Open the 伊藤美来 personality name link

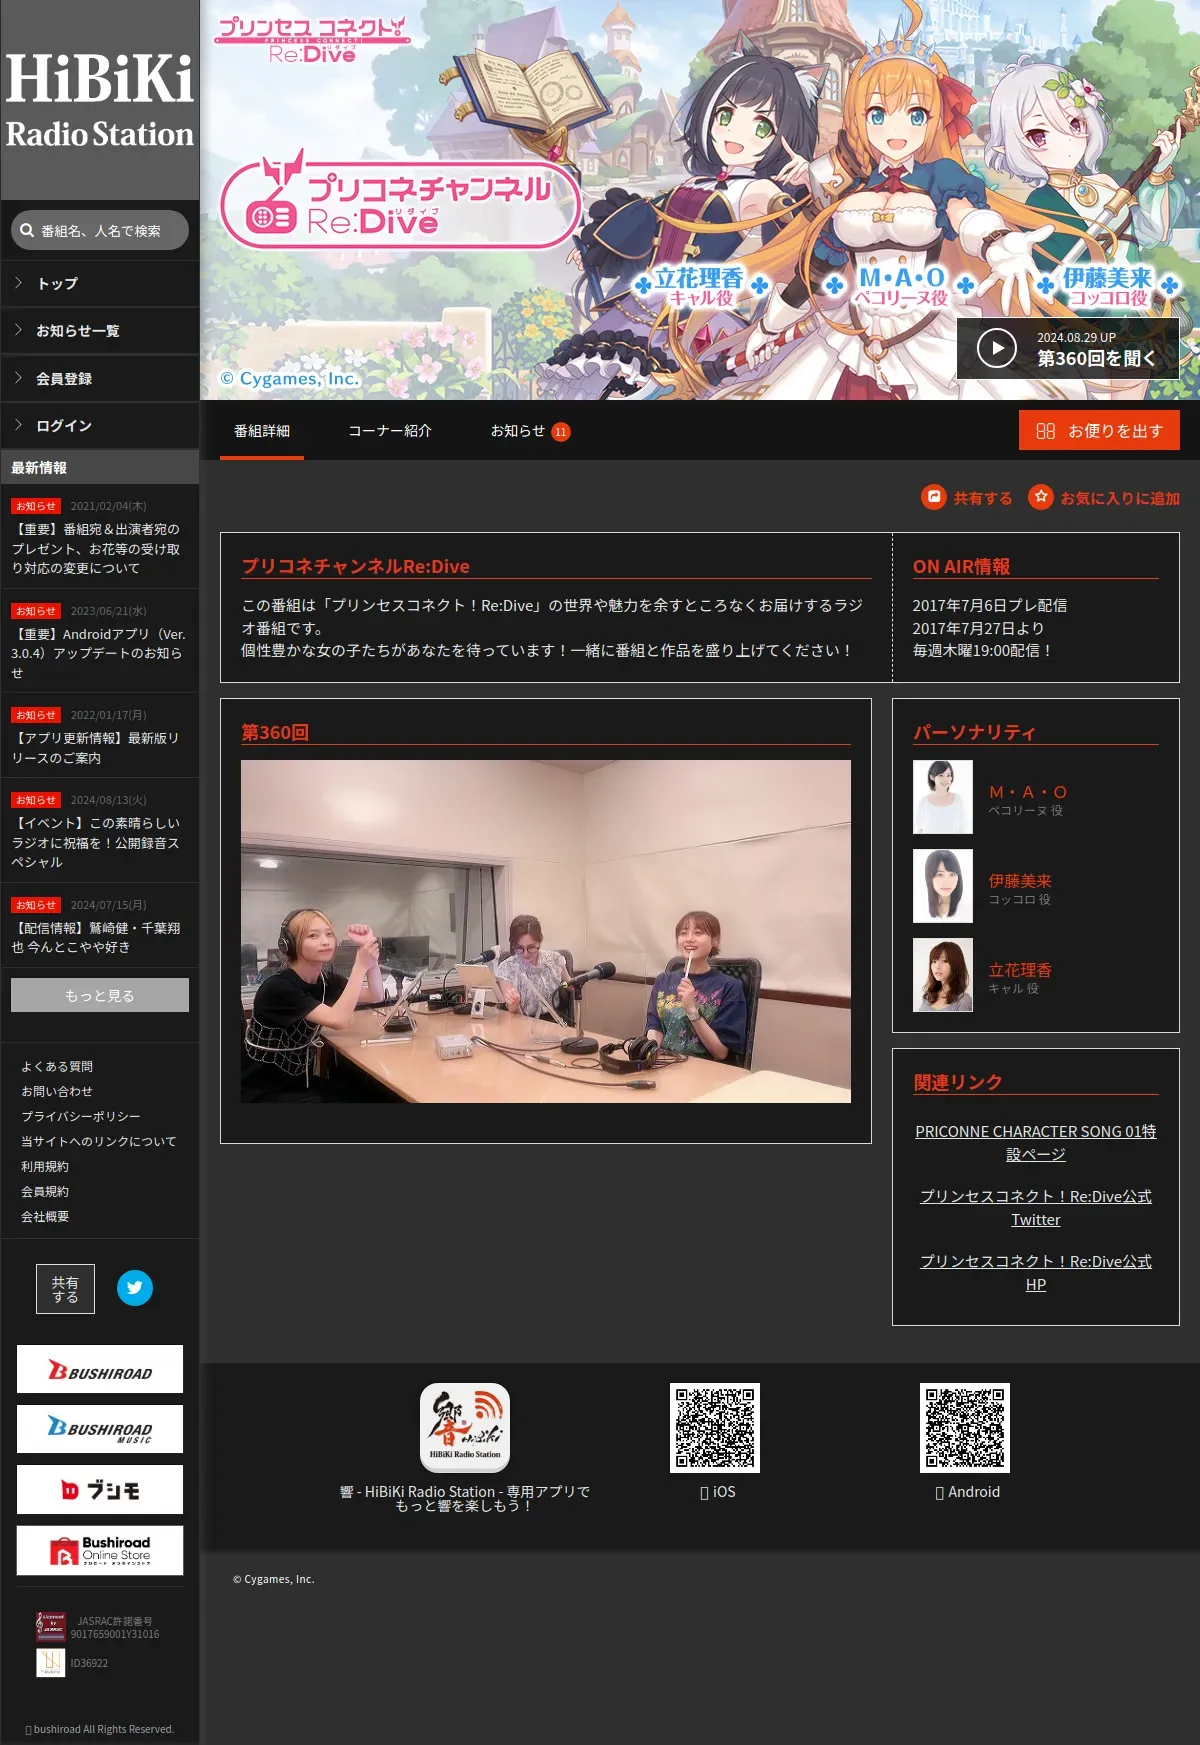tap(1020, 881)
